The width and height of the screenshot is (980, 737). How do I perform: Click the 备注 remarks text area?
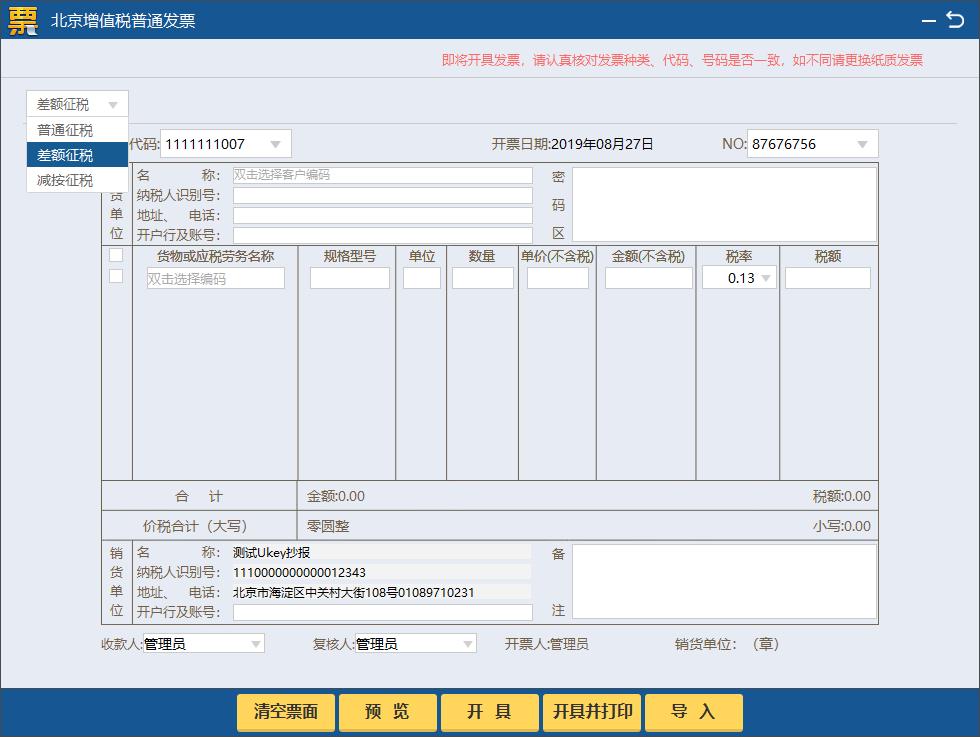click(725, 580)
